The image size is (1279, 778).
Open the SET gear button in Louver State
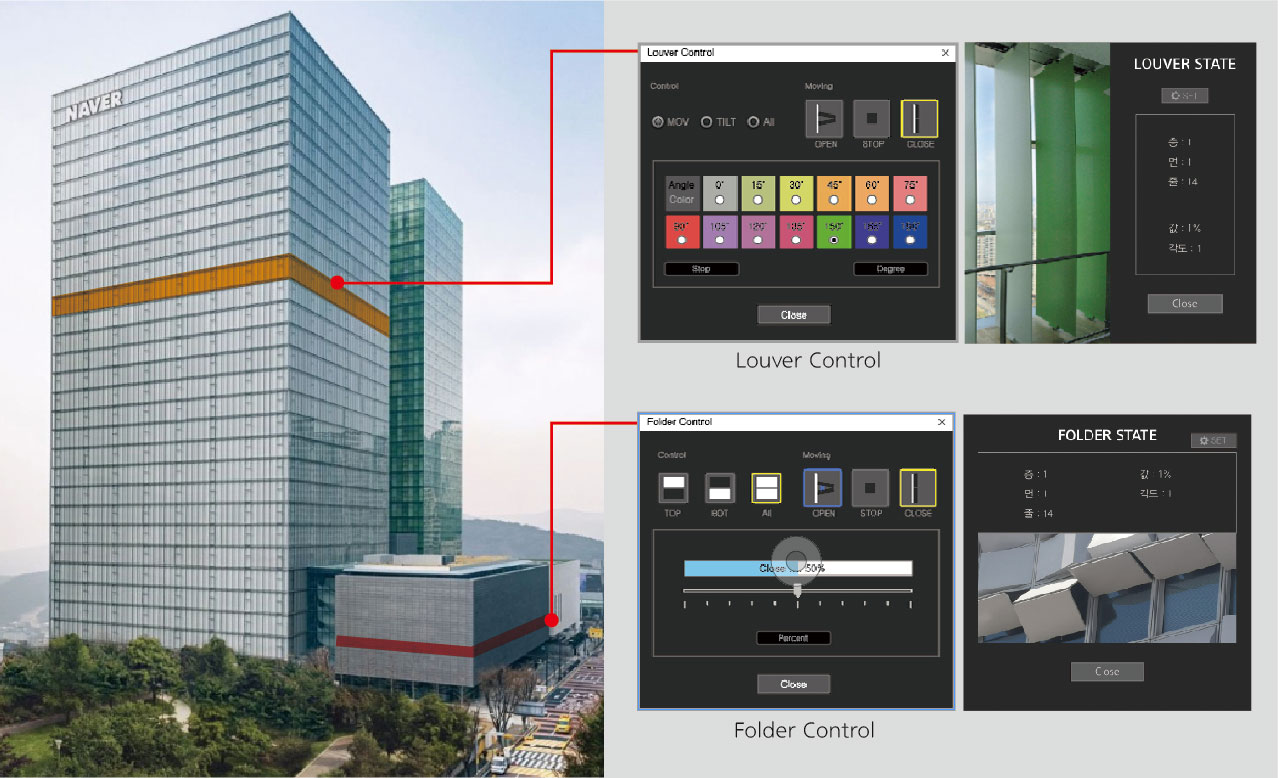pos(1185,96)
